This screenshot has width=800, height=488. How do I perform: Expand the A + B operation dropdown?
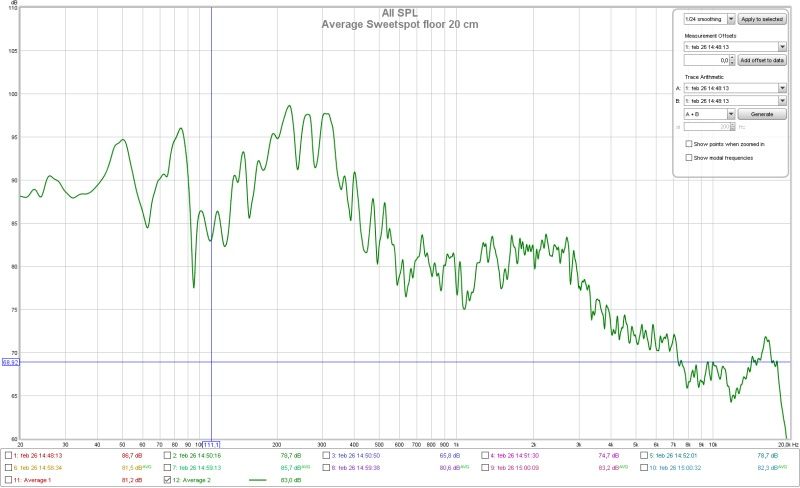click(x=731, y=115)
